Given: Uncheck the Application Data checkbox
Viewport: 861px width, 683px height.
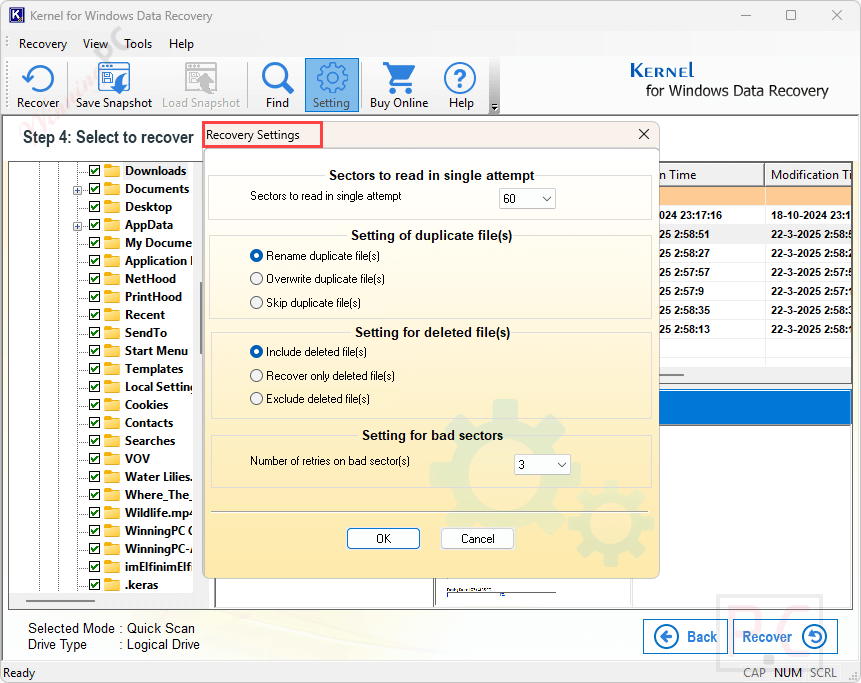Looking at the screenshot, I should (94, 261).
